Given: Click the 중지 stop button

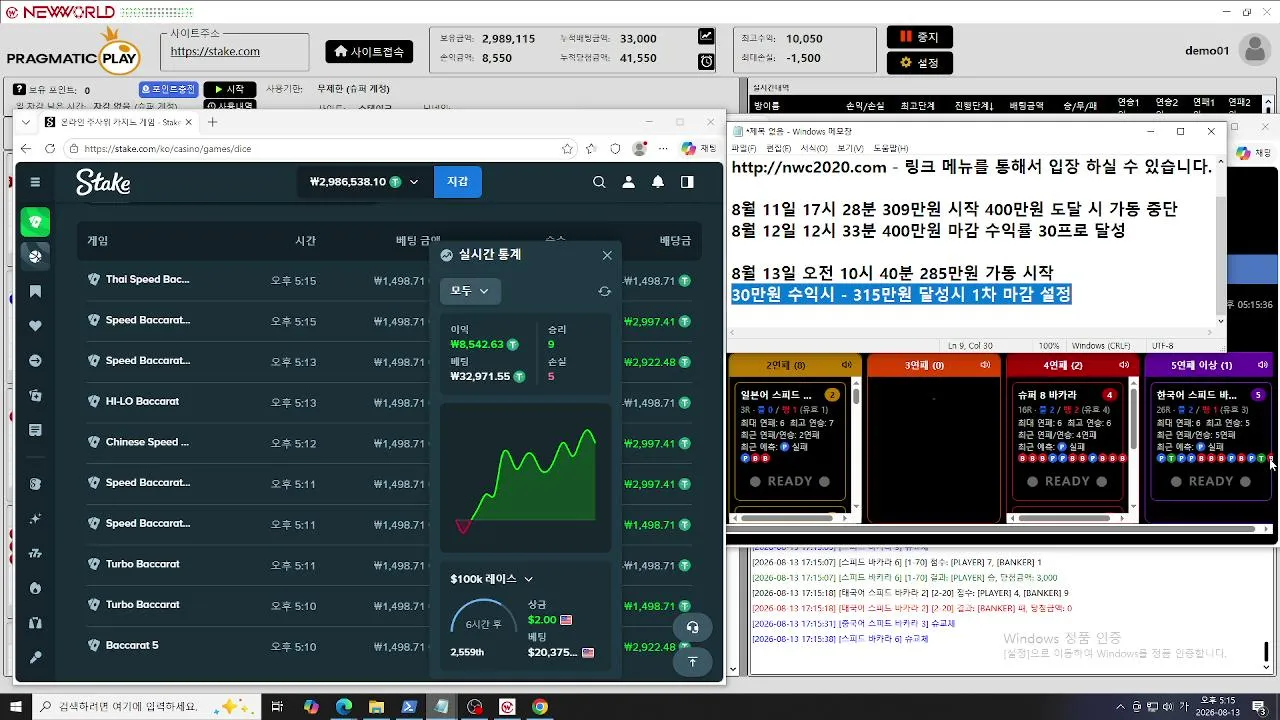Looking at the screenshot, I should pyautogui.click(x=919, y=37).
